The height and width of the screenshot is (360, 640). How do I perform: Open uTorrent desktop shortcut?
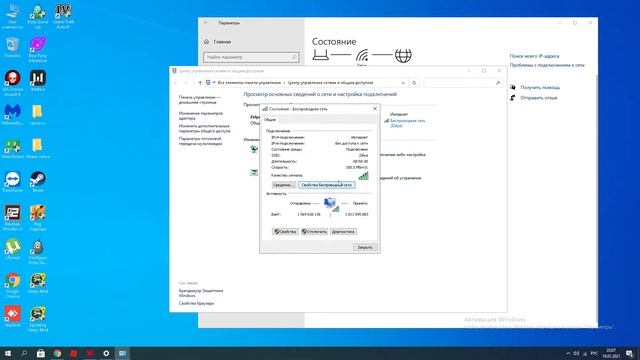[x=12, y=249]
